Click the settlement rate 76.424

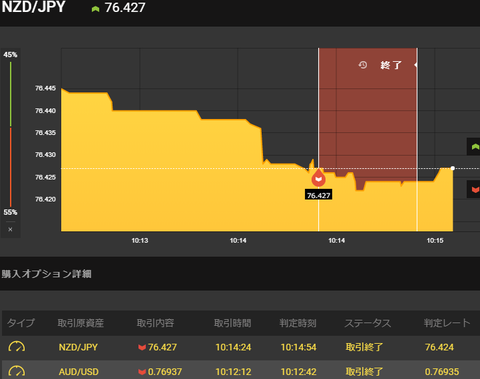(439, 347)
